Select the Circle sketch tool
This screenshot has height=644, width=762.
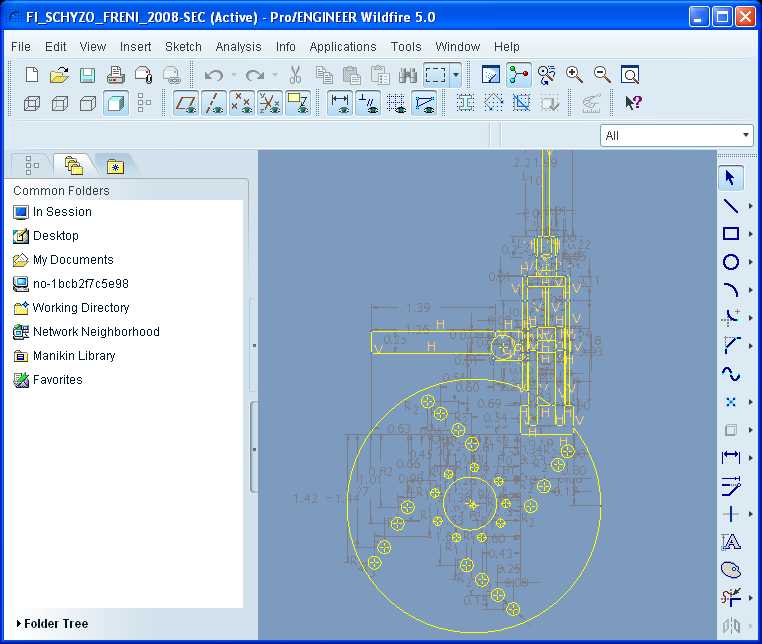click(x=731, y=262)
